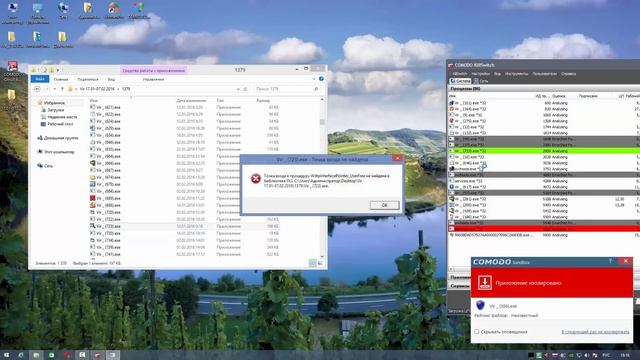Switch Explorer to details view icon
This screenshot has height=360, width=640.
click(x=313, y=263)
